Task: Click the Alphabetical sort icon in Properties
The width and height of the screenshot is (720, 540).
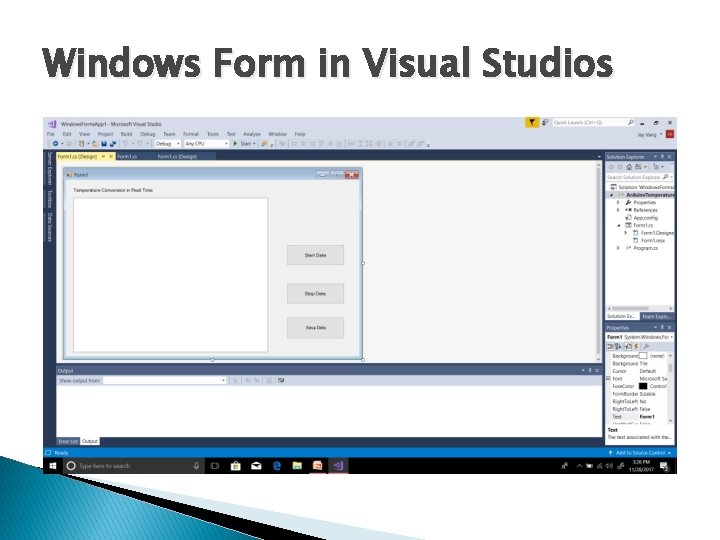Action: click(619, 347)
